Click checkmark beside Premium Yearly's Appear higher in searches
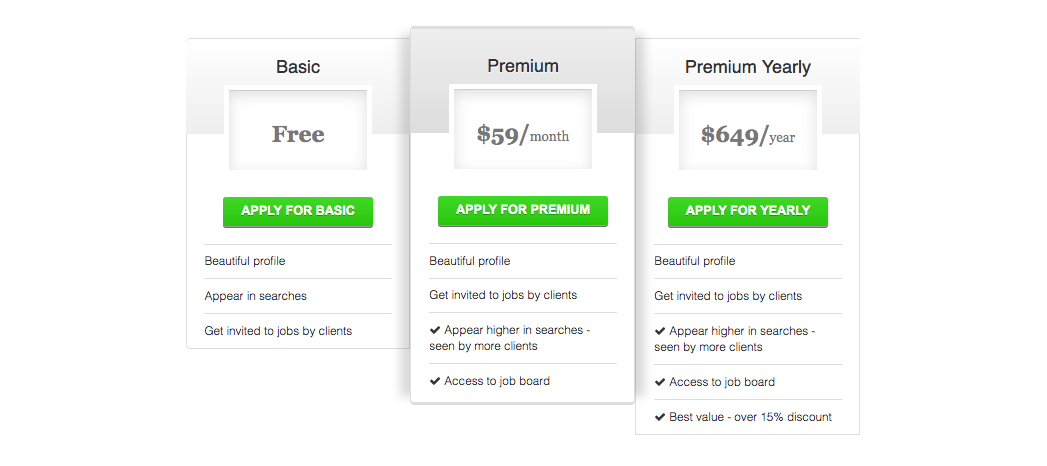 (660, 331)
